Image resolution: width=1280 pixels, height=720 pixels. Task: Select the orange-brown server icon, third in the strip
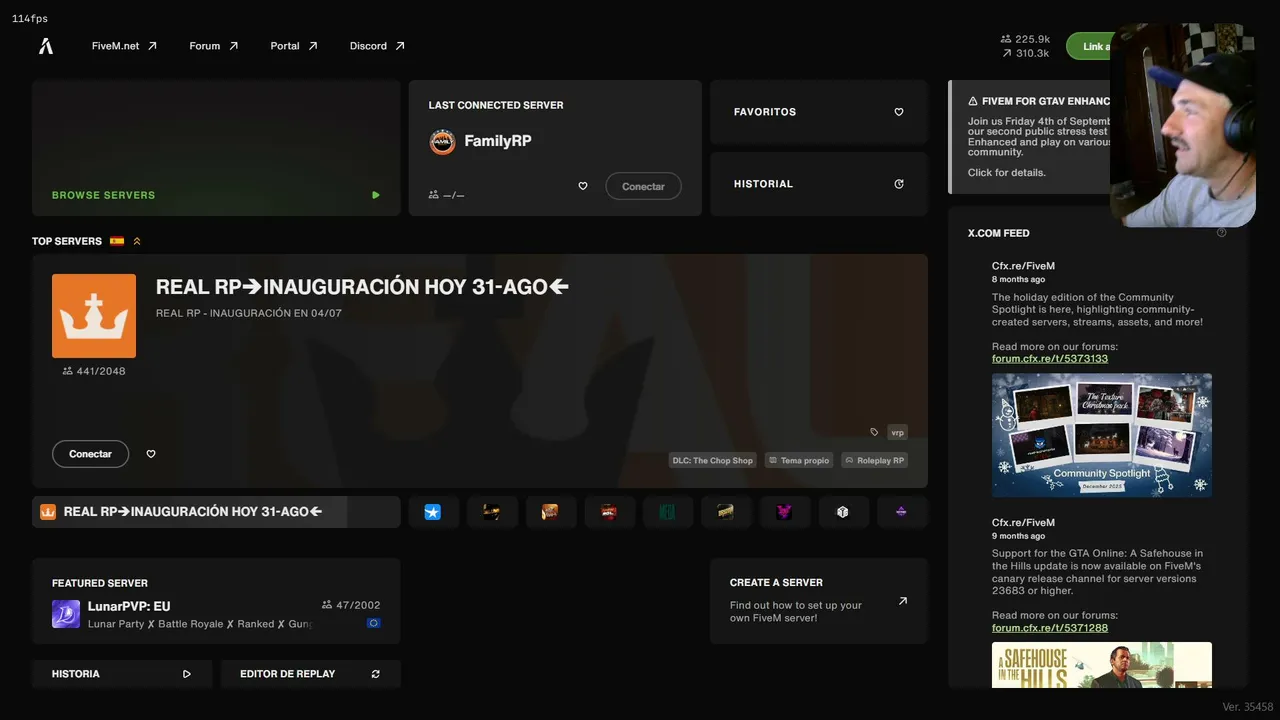pyautogui.click(x=550, y=512)
